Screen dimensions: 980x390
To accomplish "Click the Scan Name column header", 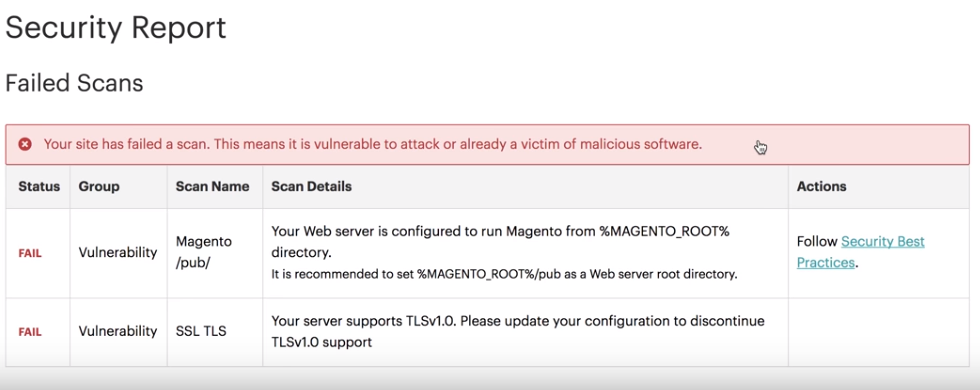I will coord(212,186).
